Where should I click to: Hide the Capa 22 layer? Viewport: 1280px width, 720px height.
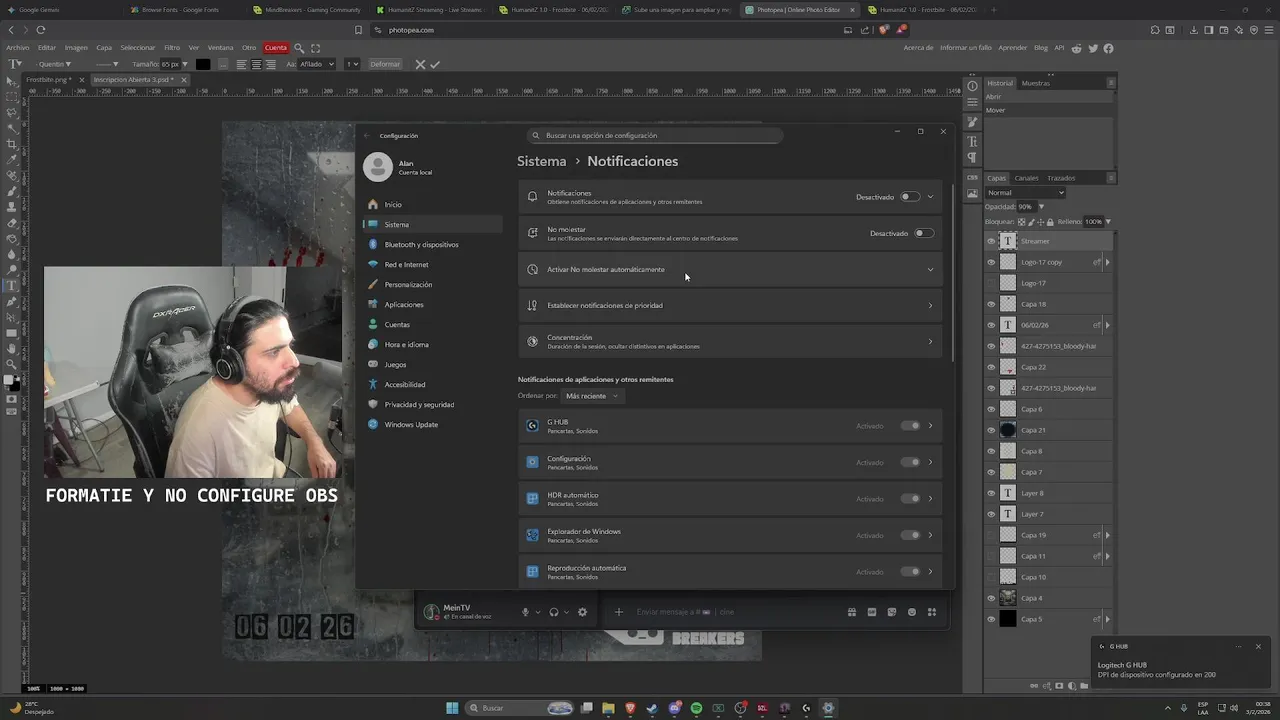click(991, 367)
